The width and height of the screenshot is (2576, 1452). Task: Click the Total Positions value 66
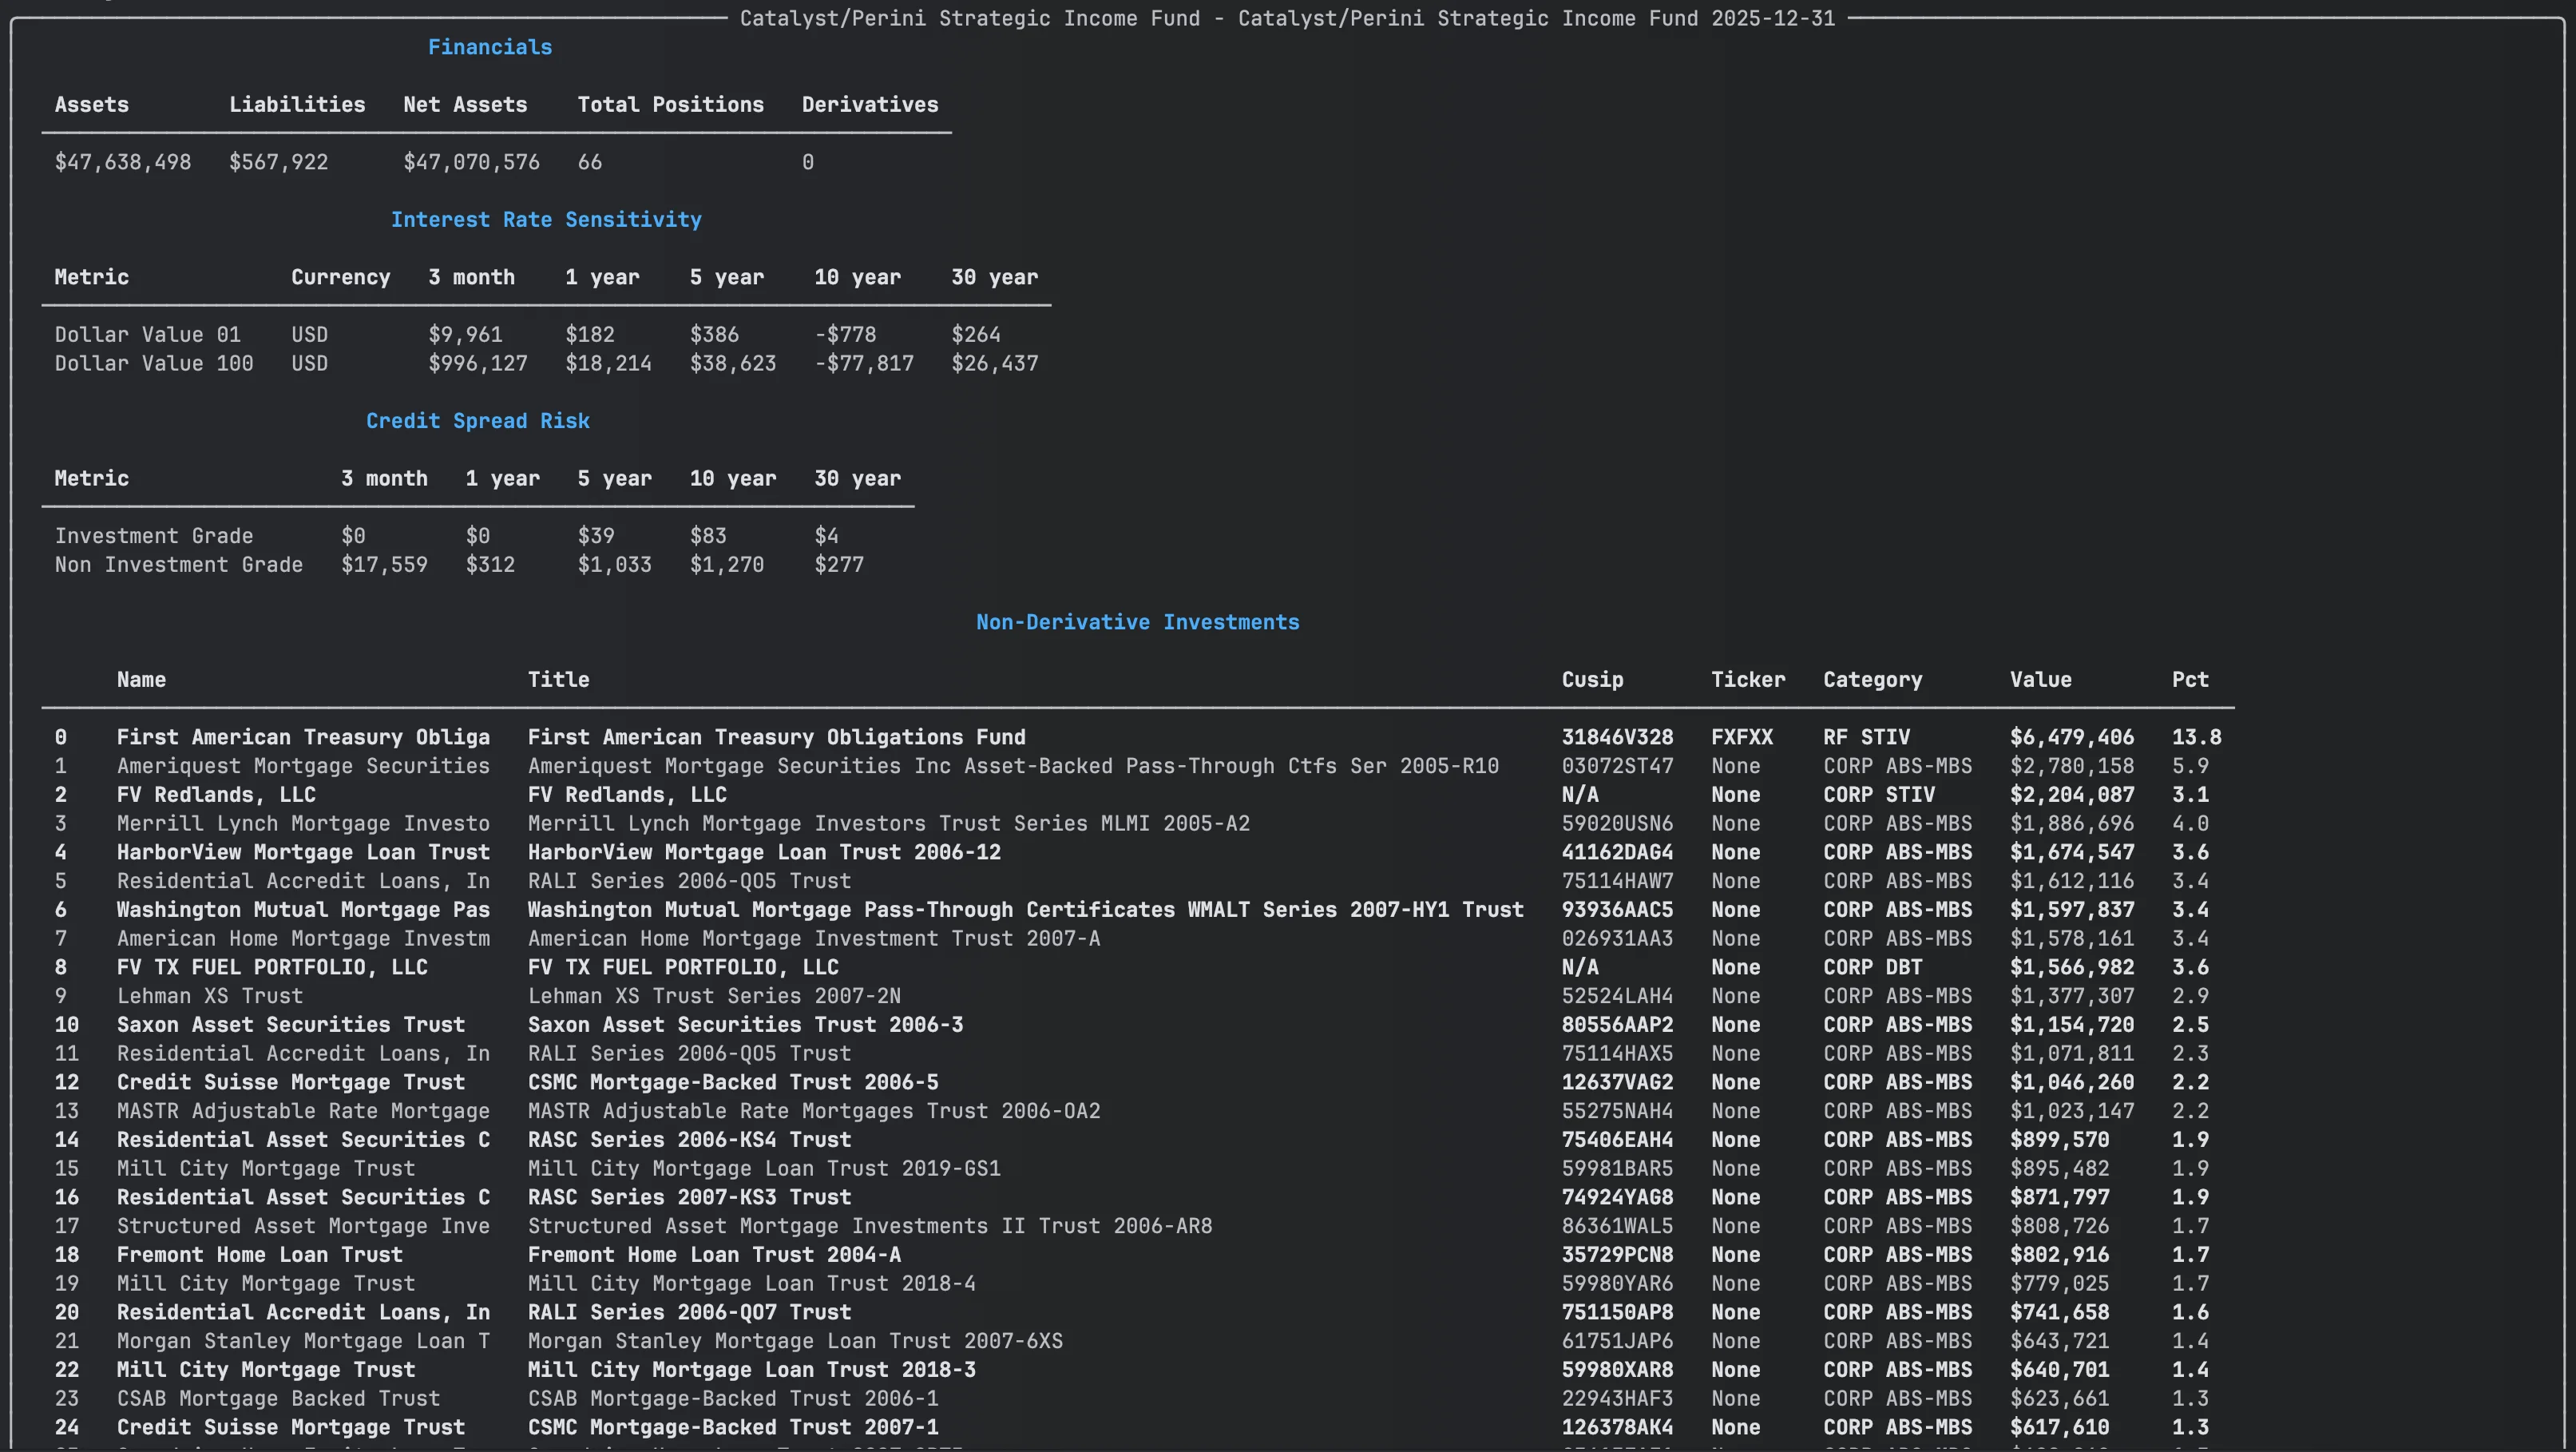590,162
